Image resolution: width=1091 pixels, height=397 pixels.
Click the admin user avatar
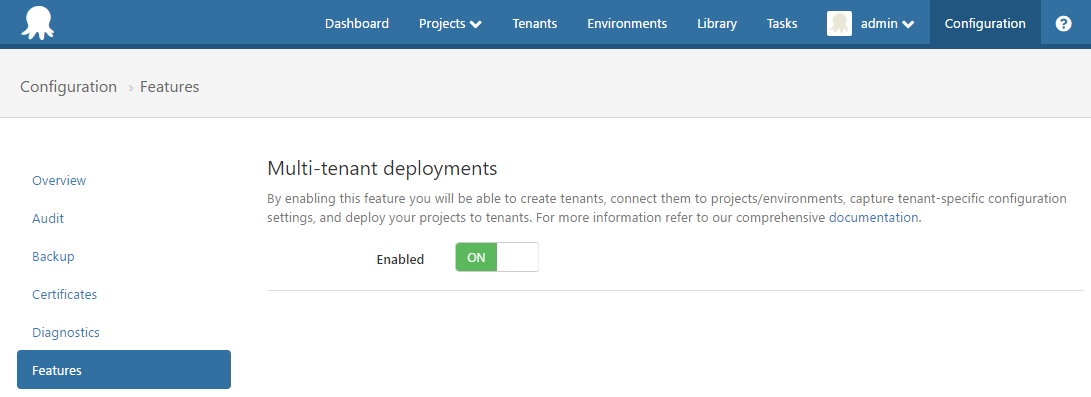coord(839,24)
